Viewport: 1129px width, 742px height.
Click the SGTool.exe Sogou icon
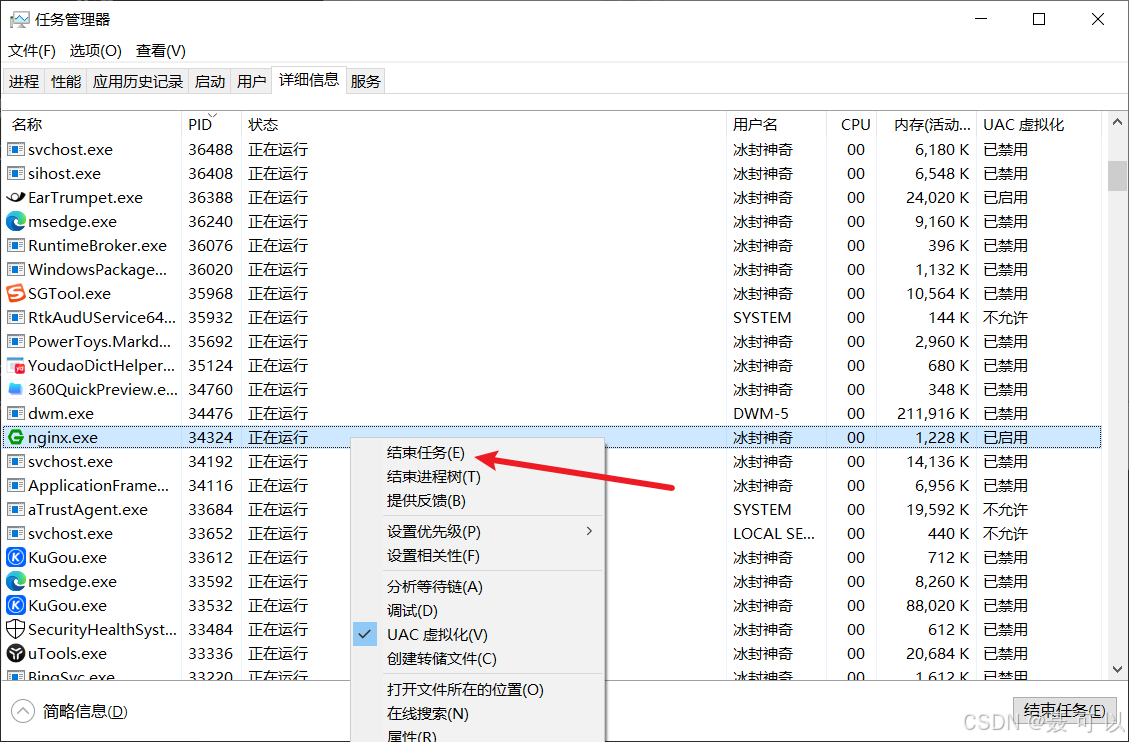[x=15, y=294]
